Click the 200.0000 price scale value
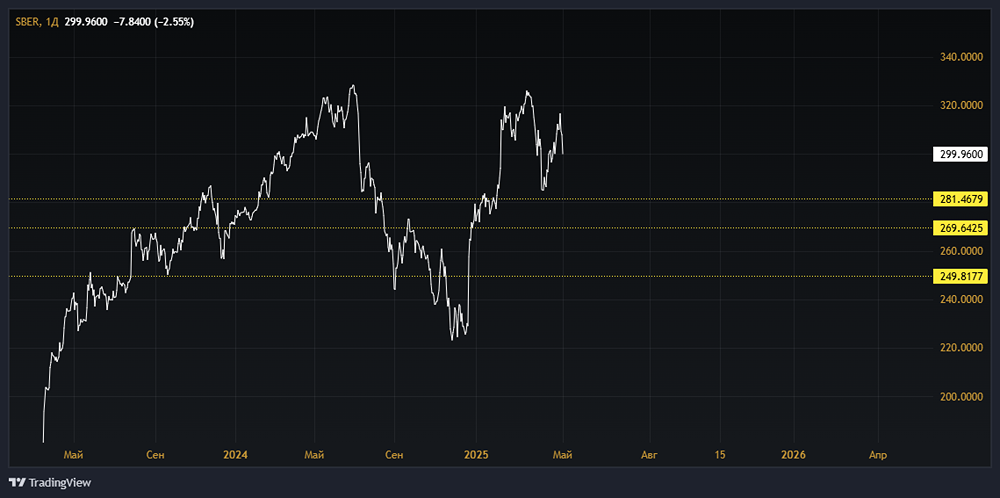This screenshot has width=1000, height=498. tap(959, 397)
